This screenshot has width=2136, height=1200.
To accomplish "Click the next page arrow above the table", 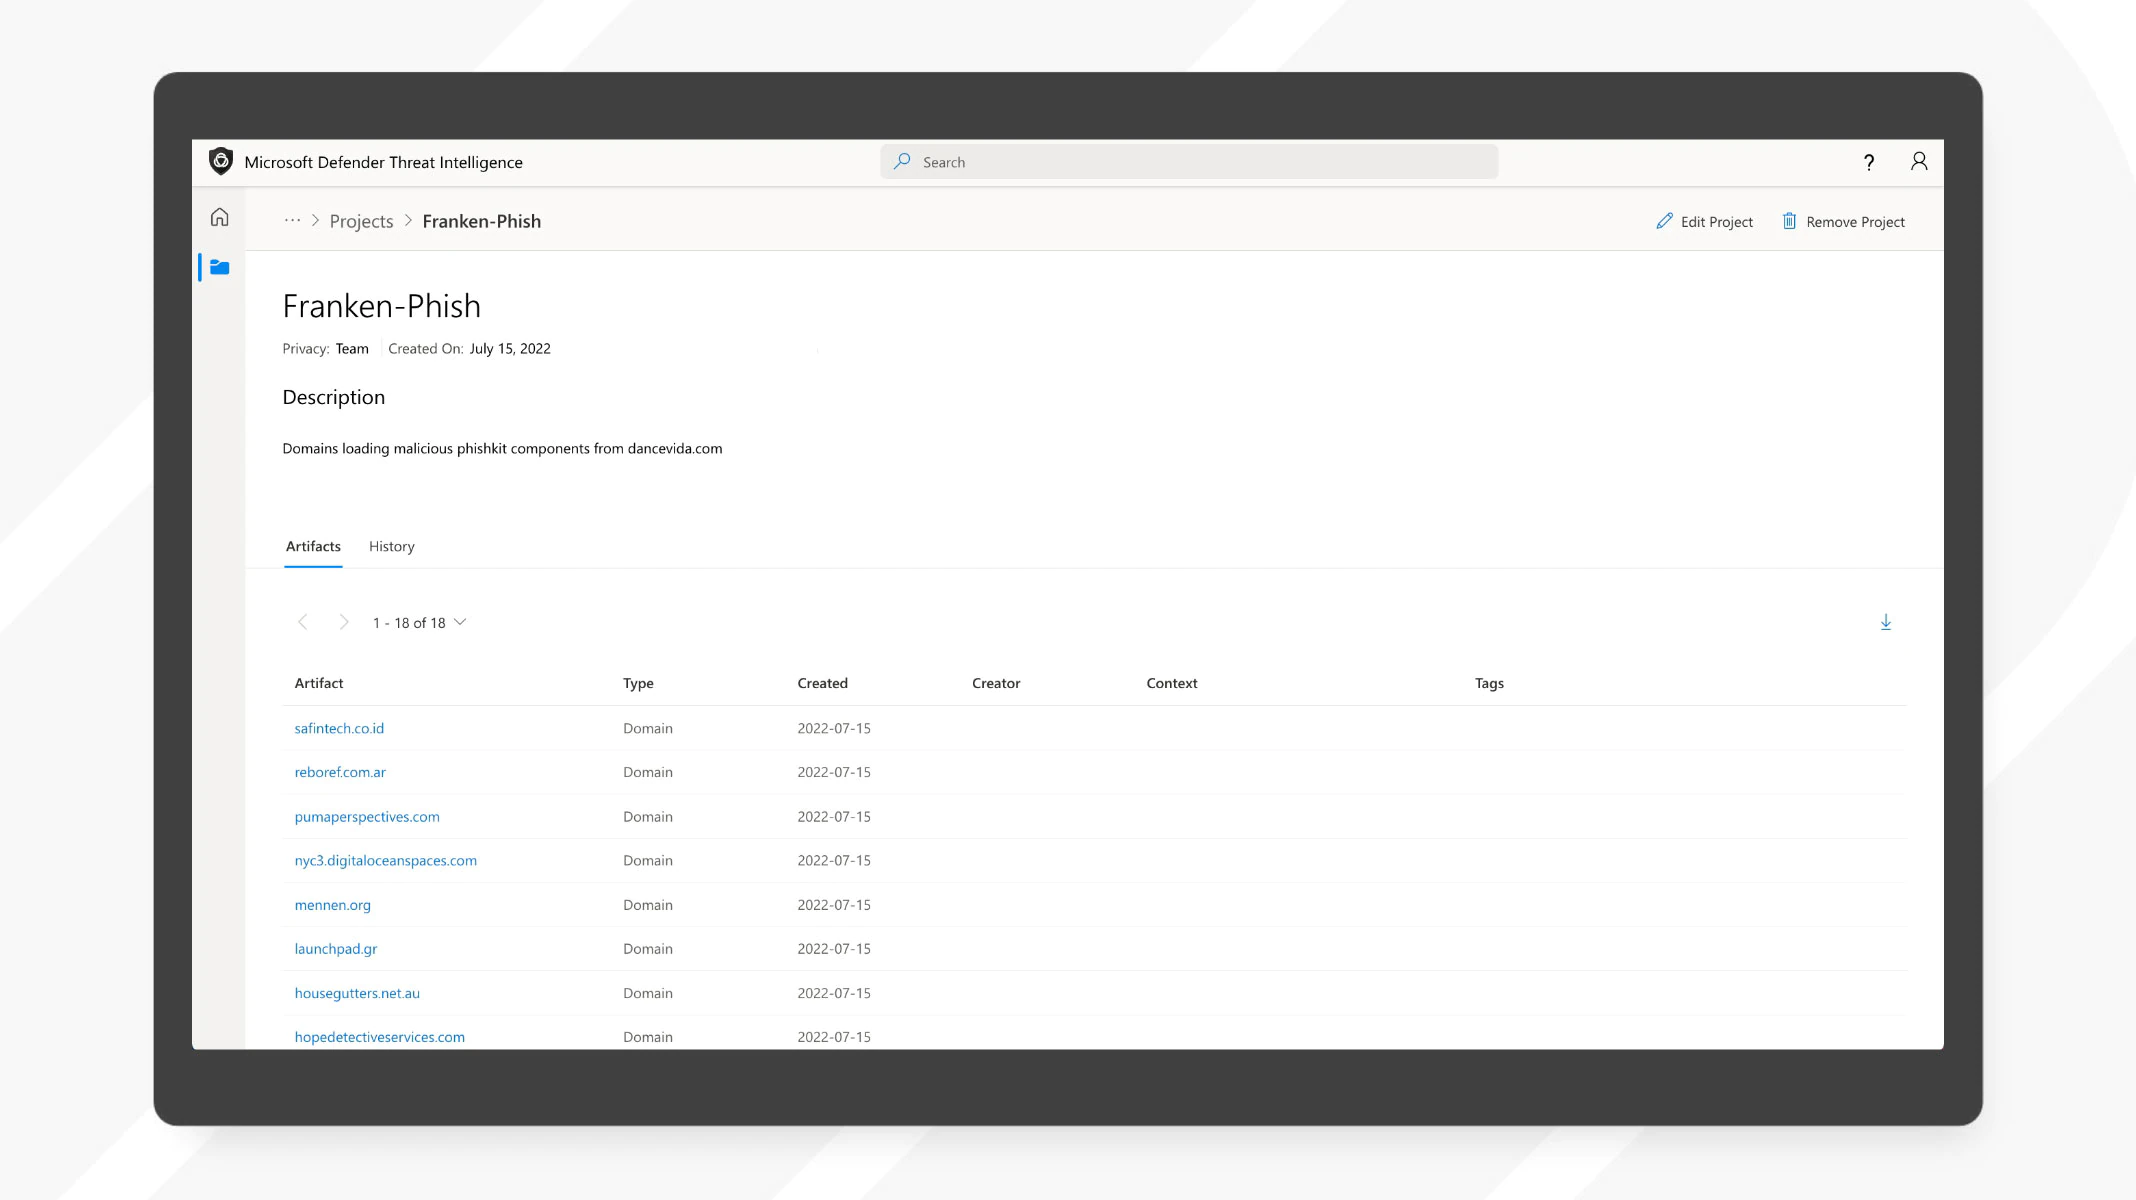I will [344, 621].
